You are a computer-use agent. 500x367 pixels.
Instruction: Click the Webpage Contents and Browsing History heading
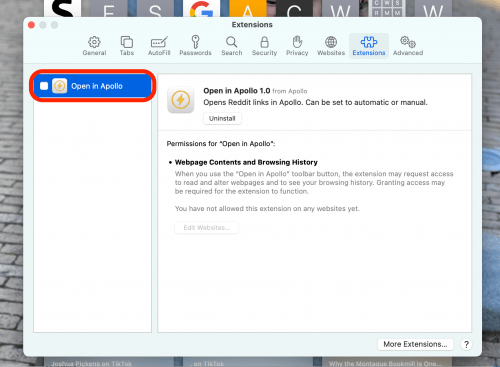[x=246, y=162]
